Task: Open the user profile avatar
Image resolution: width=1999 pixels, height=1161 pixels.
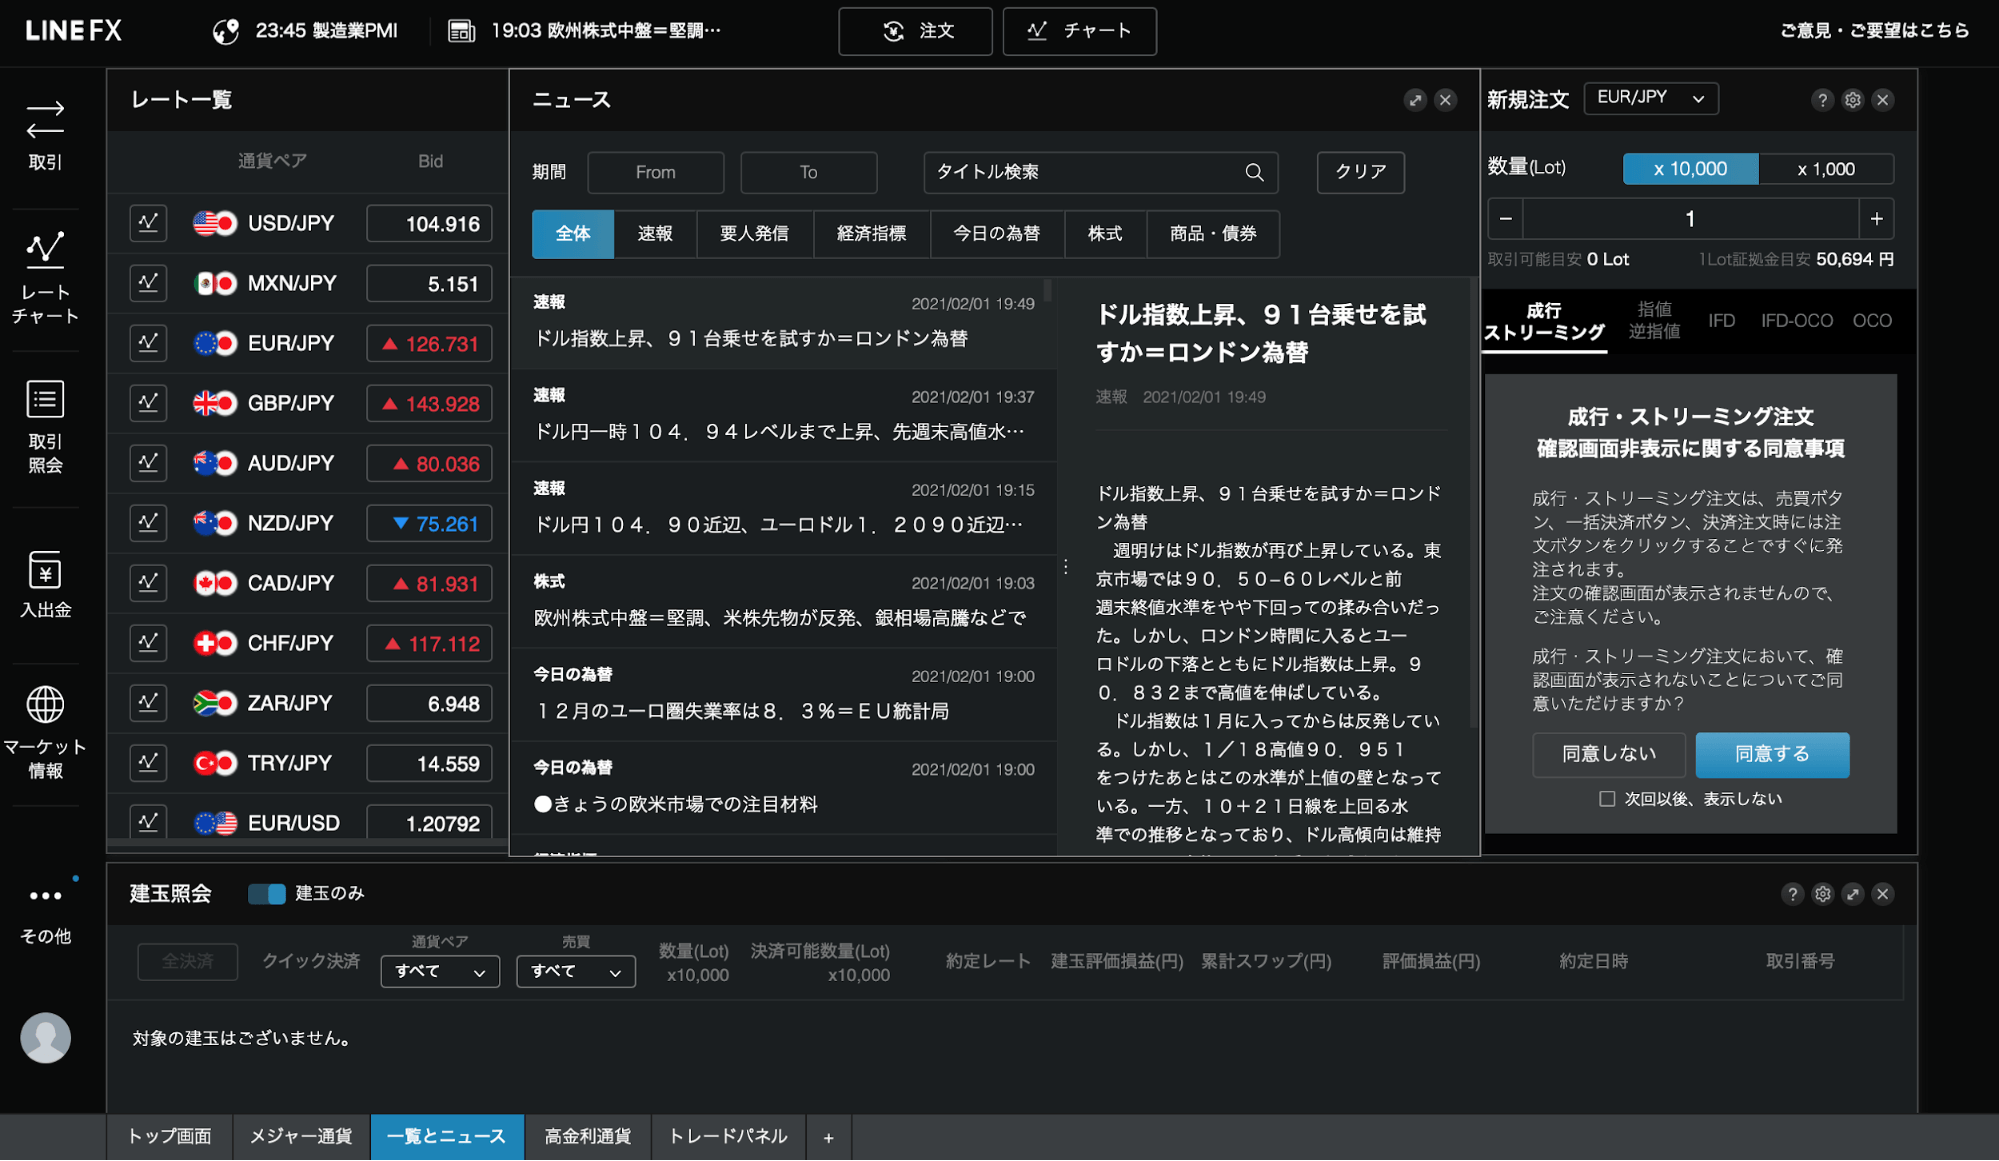Action: tap(45, 1037)
